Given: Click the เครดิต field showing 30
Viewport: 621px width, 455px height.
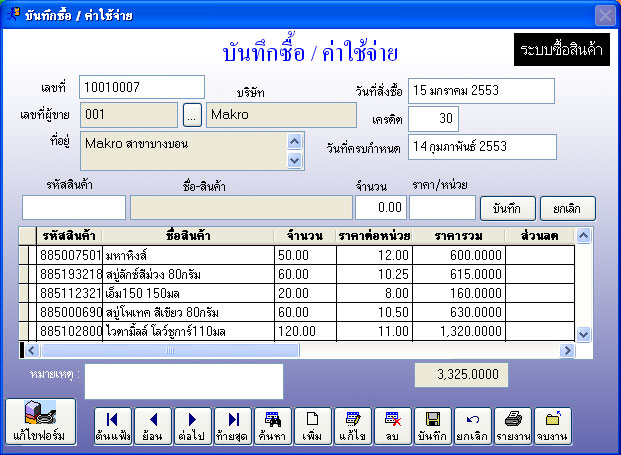Looking at the screenshot, I should tap(433, 118).
